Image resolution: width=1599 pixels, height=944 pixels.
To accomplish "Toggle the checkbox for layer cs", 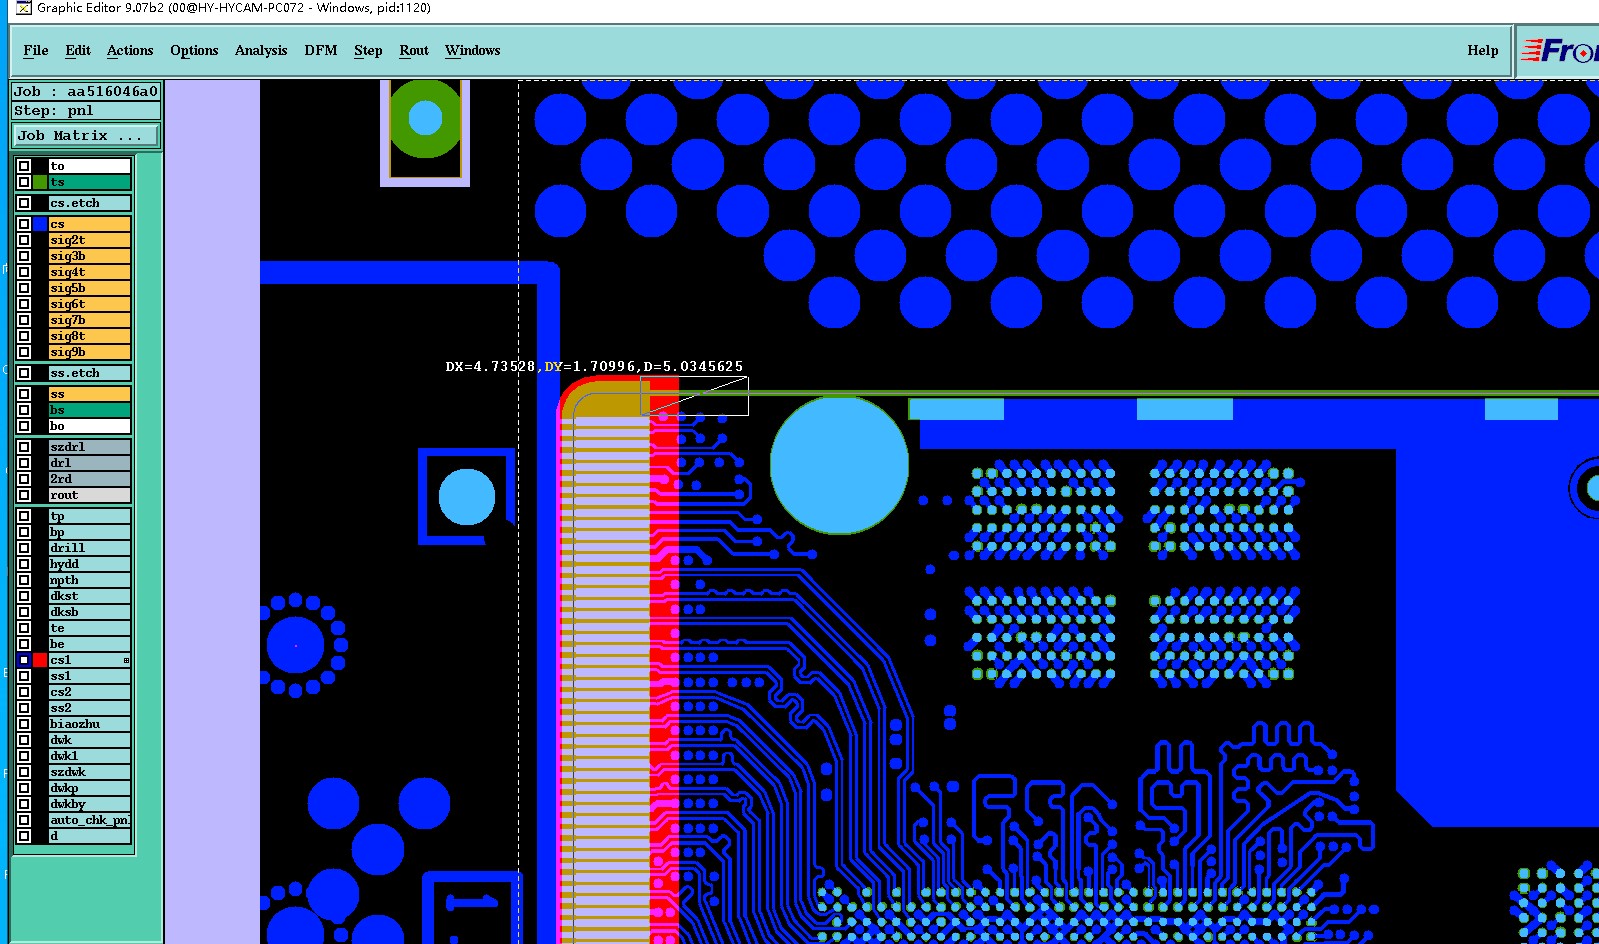I will point(24,224).
